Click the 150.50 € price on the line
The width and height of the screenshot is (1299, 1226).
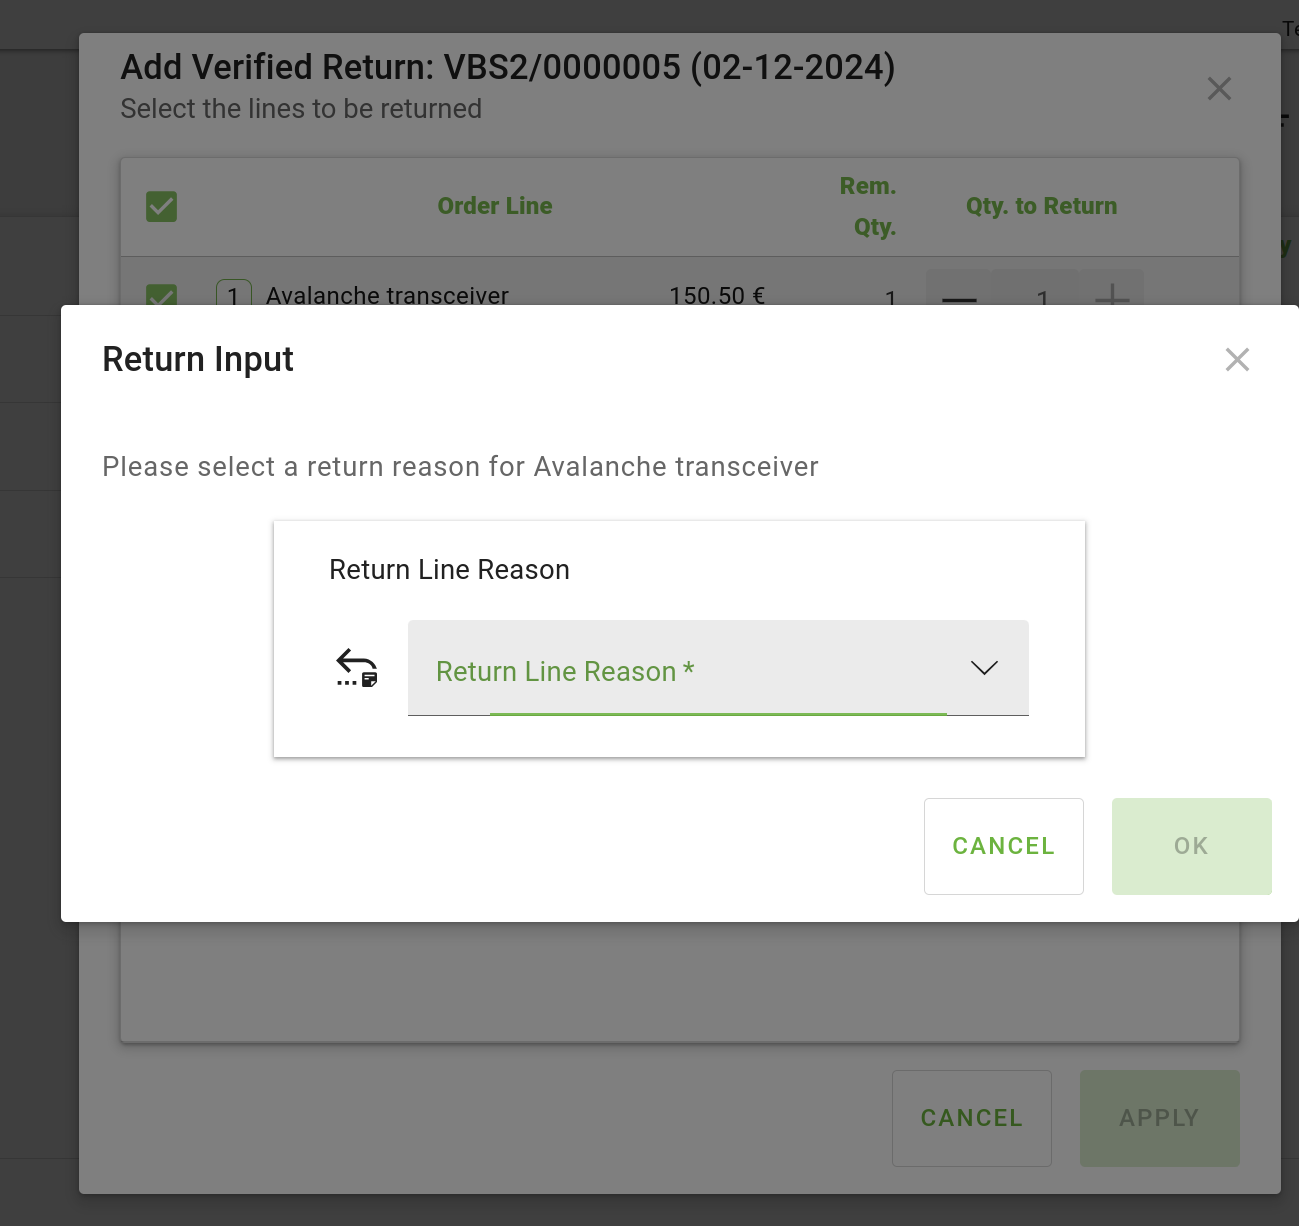click(x=716, y=295)
